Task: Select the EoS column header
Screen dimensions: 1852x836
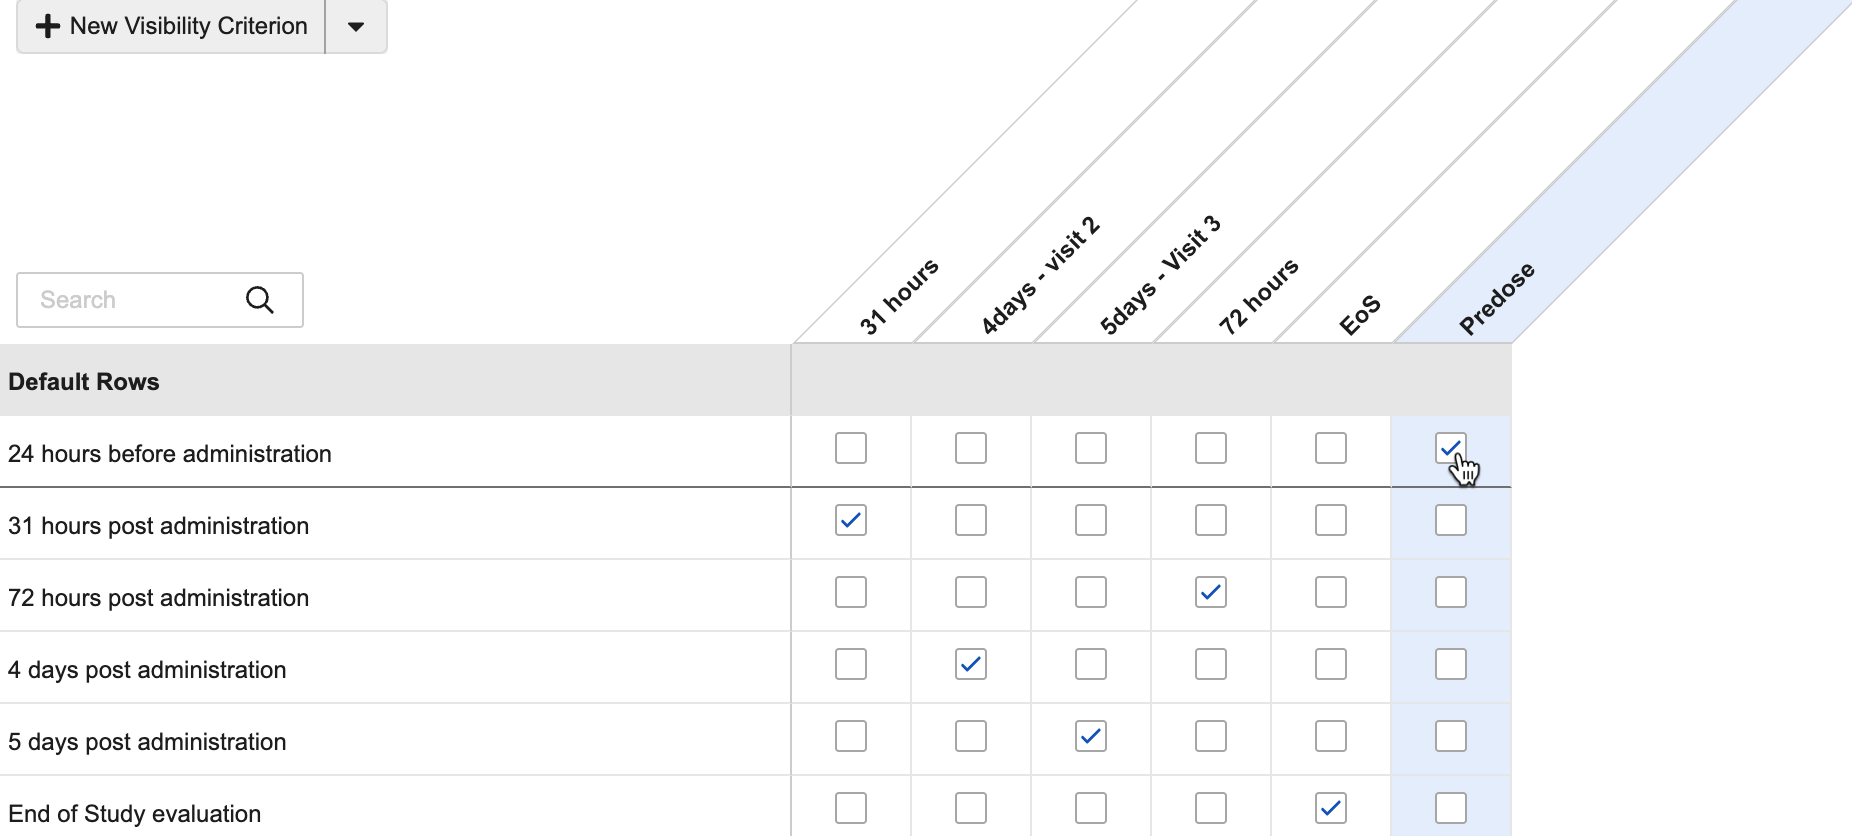Action: click(1360, 315)
